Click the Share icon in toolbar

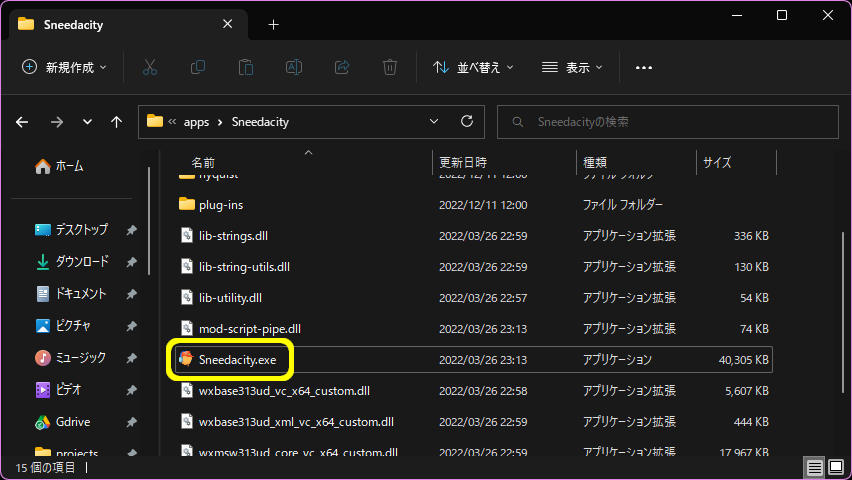click(342, 67)
